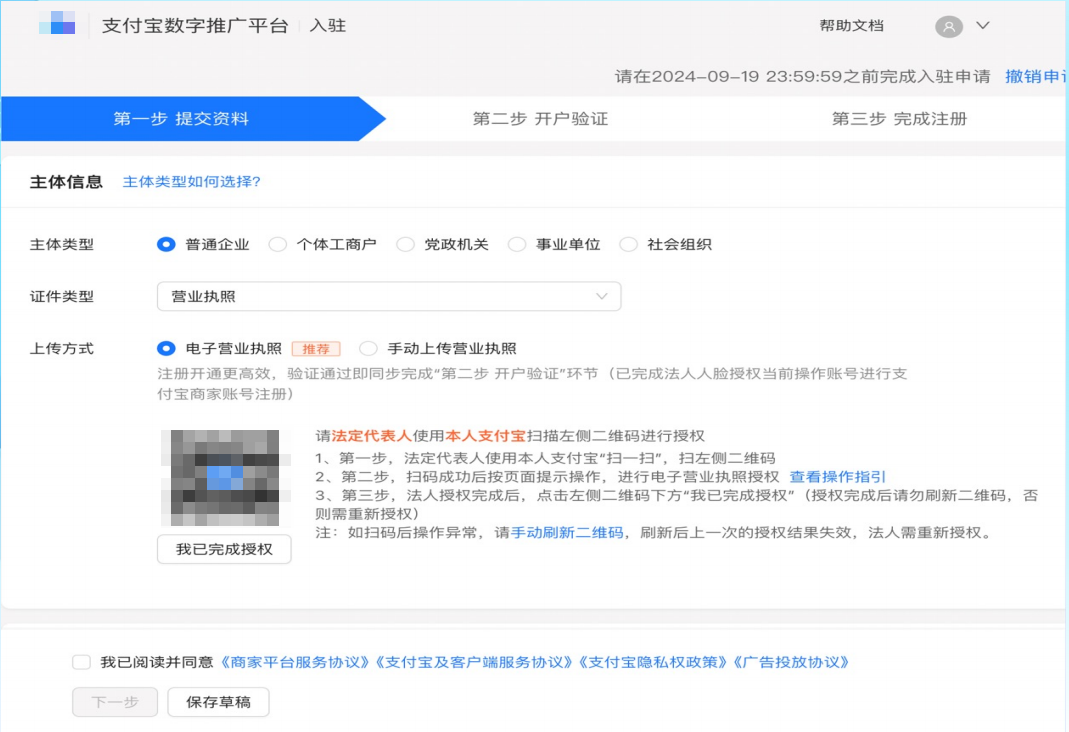Open 查看操作指引 link
Image resolution: width=1069 pixels, height=732 pixels.
tap(837, 477)
